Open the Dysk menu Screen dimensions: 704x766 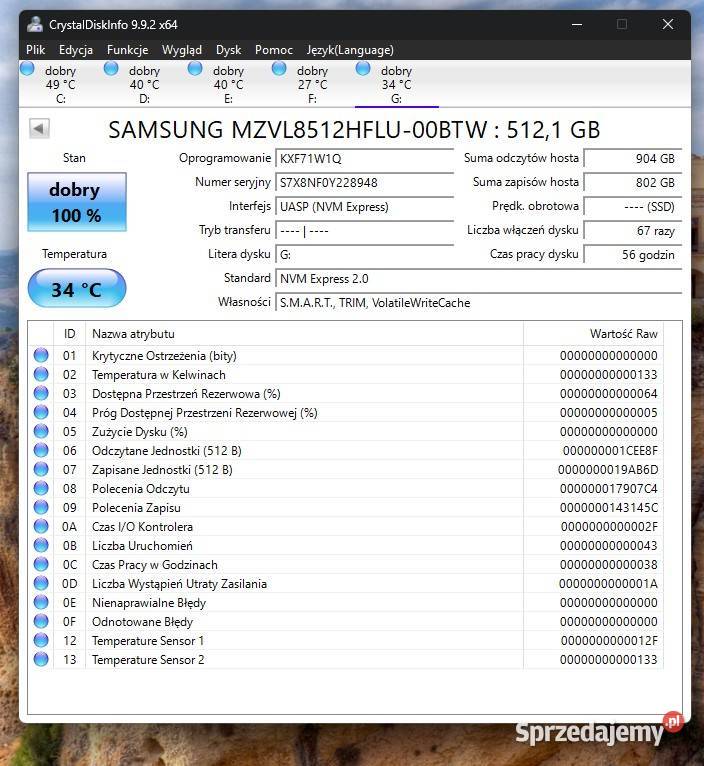pyautogui.click(x=228, y=50)
